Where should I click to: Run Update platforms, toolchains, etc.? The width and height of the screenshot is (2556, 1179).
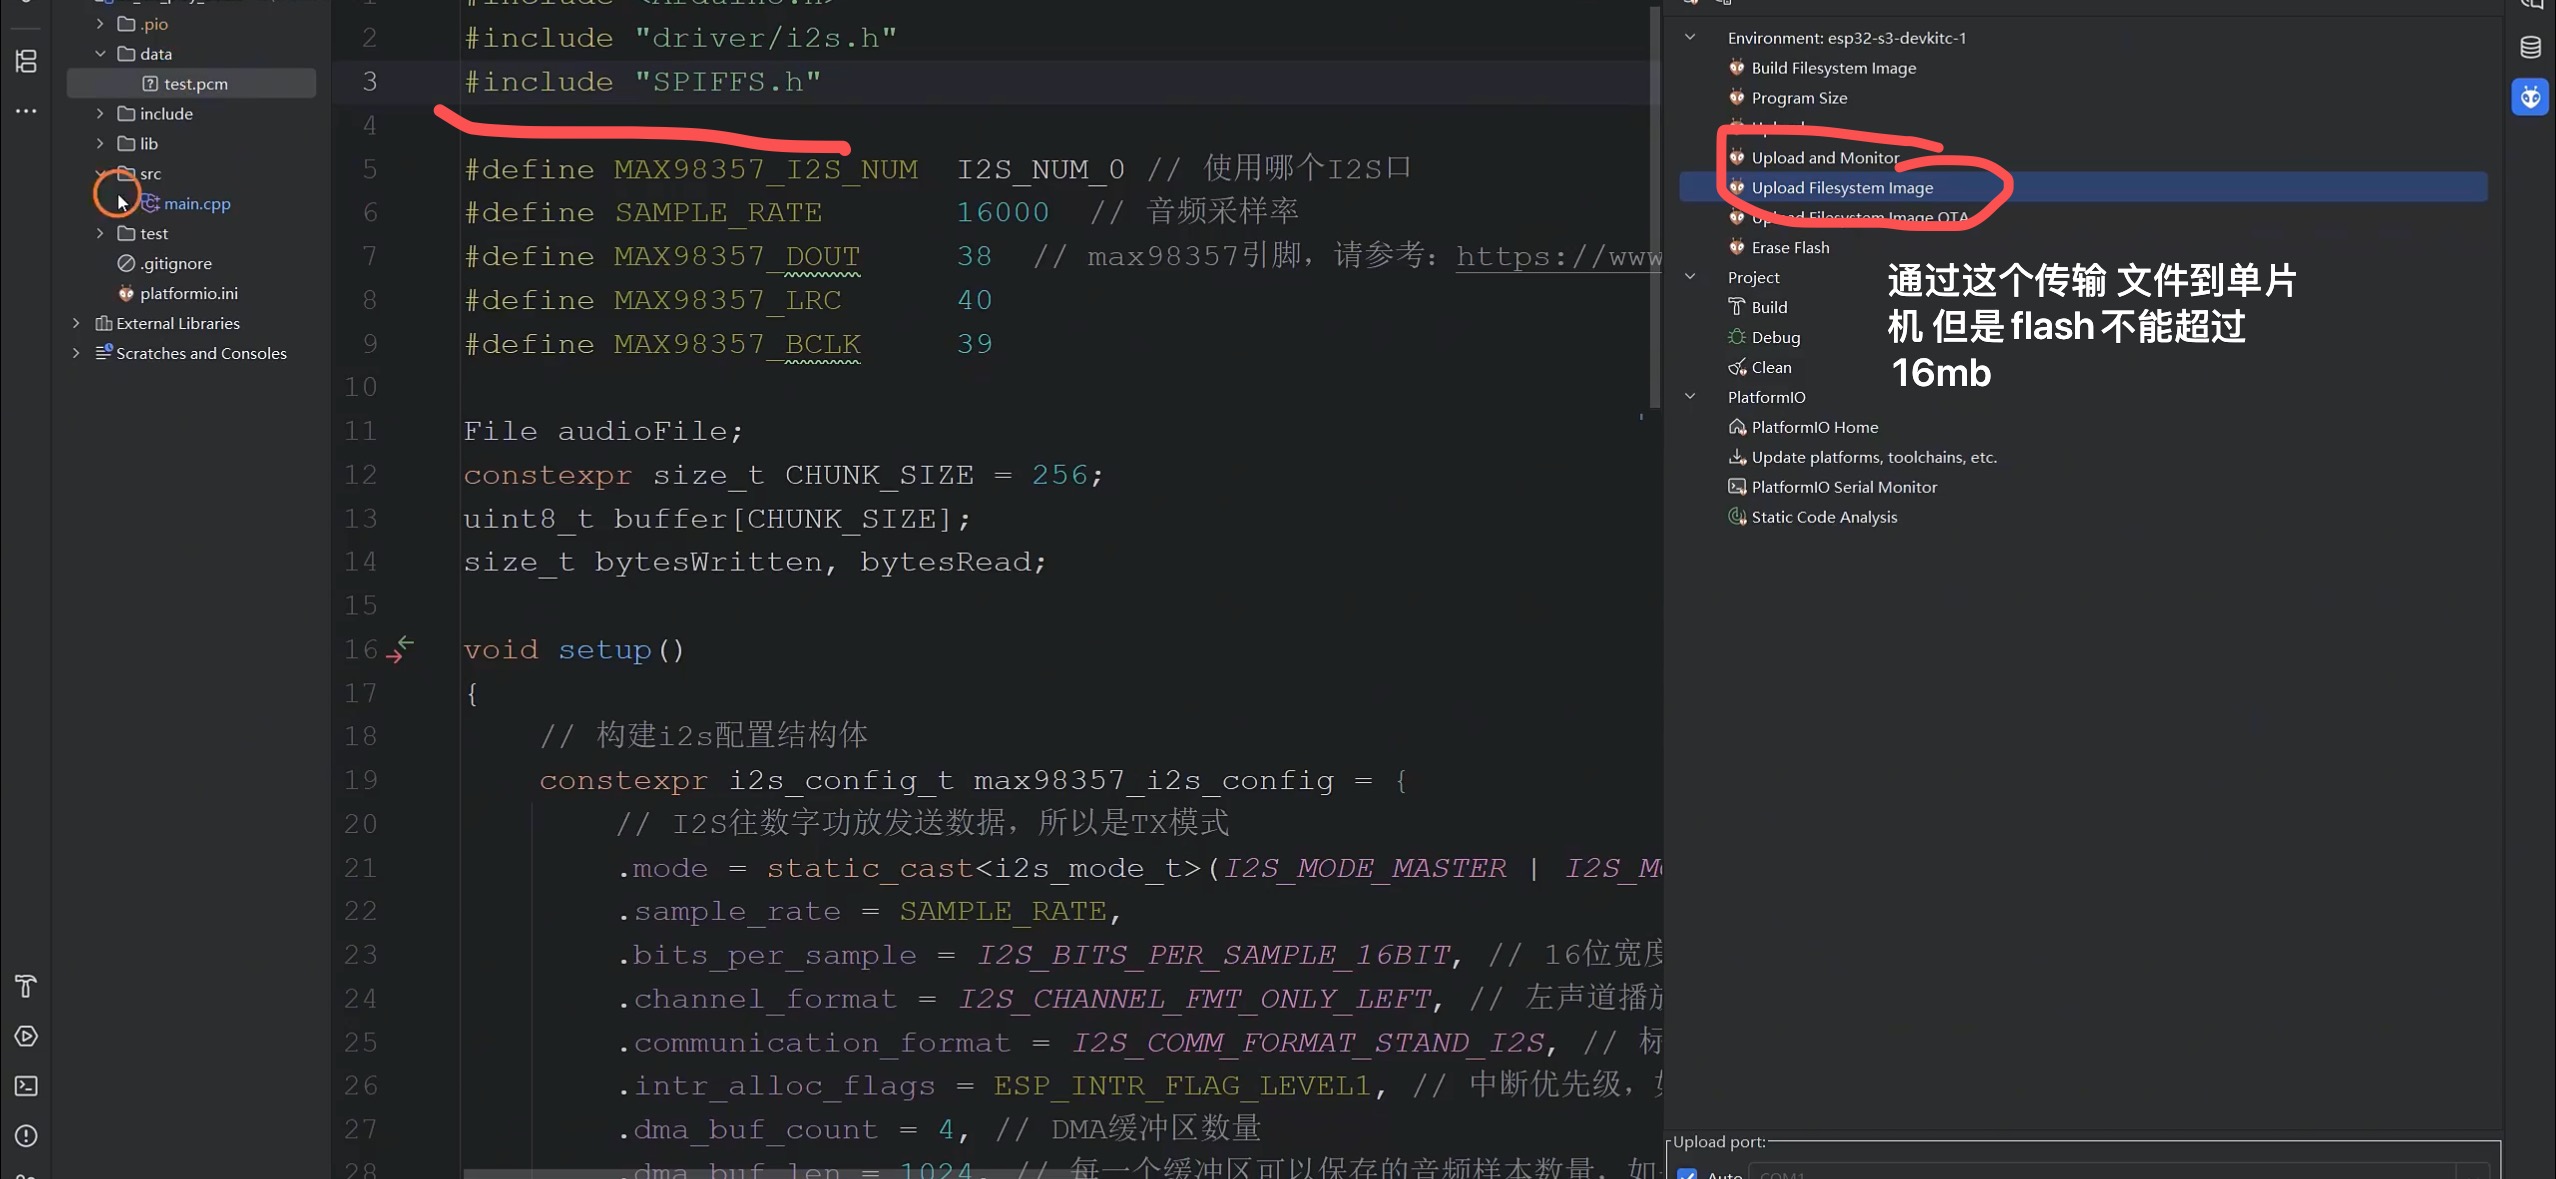pyautogui.click(x=1873, y=458)
